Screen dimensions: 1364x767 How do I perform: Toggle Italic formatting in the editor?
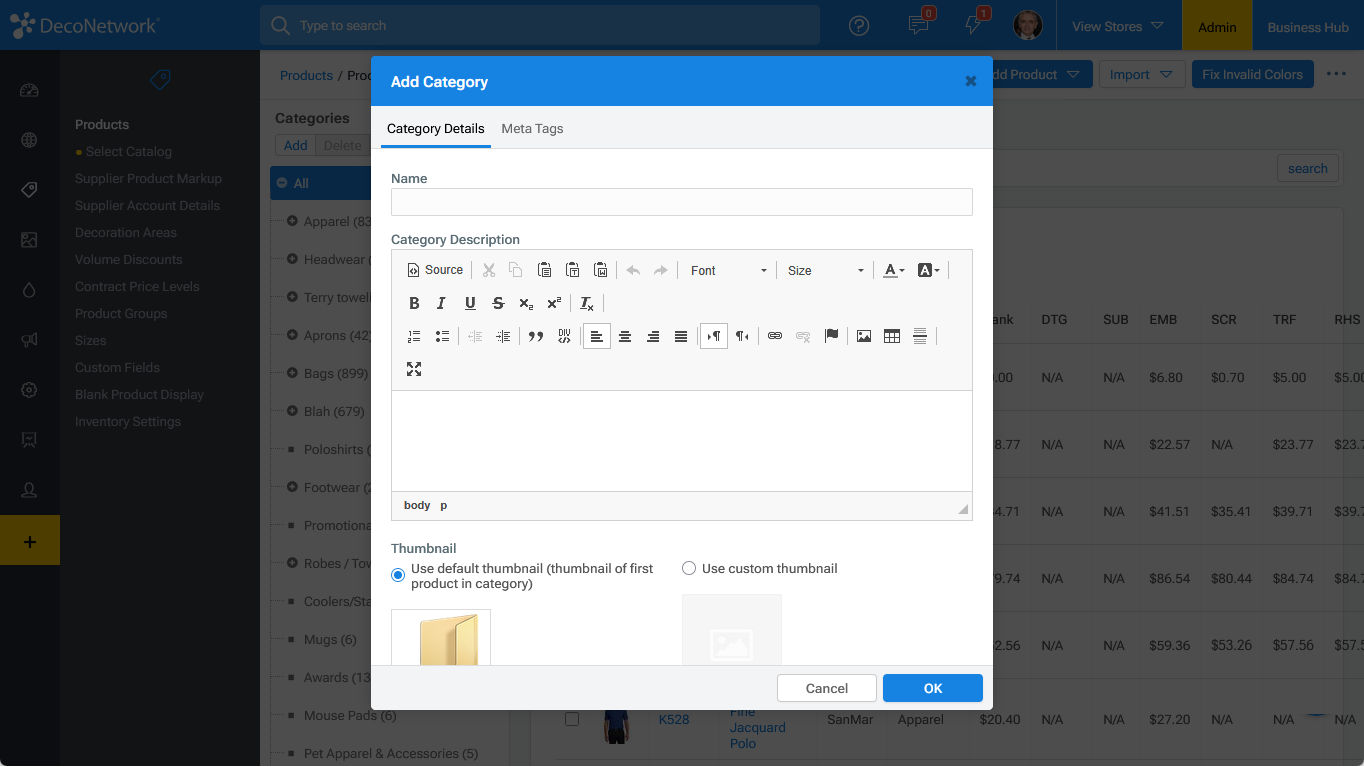[x=441, y=303]
